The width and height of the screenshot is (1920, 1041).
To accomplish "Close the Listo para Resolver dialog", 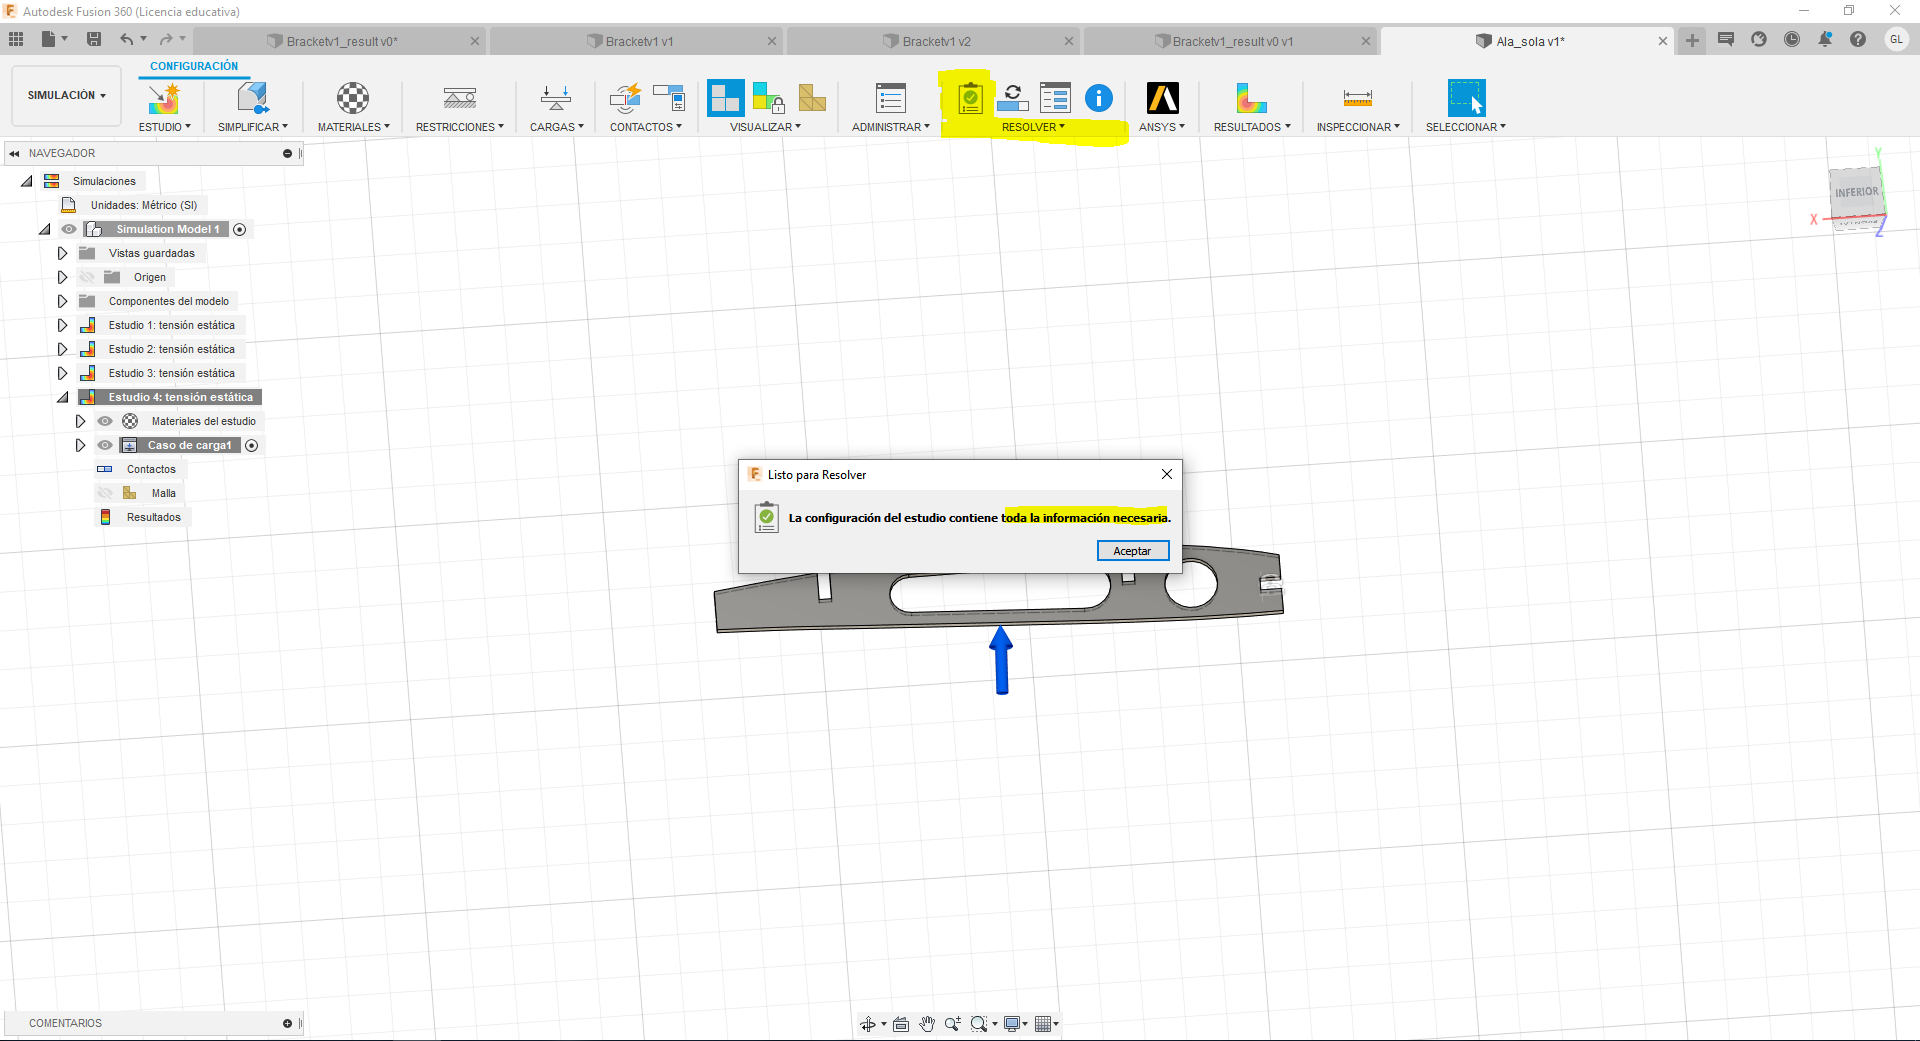I will (1166, 474).
